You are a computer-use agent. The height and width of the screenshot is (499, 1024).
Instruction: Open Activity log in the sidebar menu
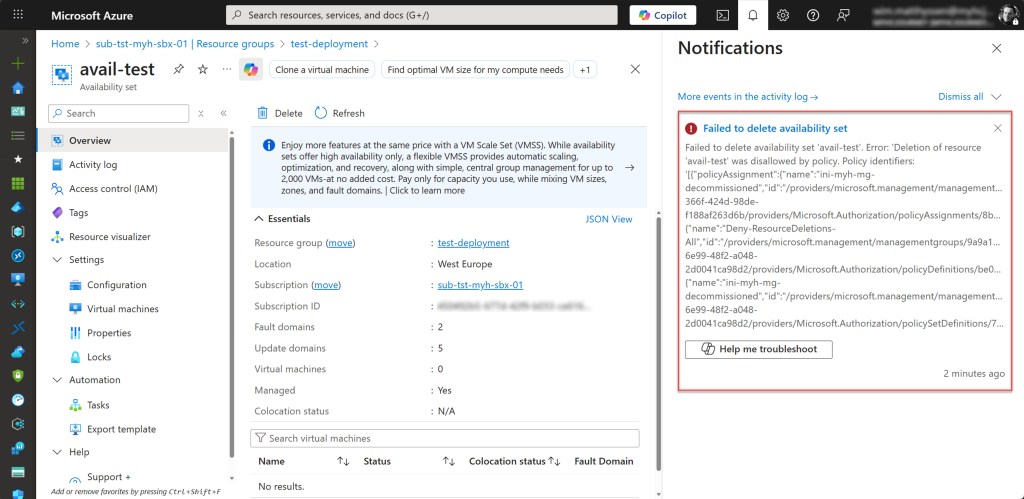[92, 165]
